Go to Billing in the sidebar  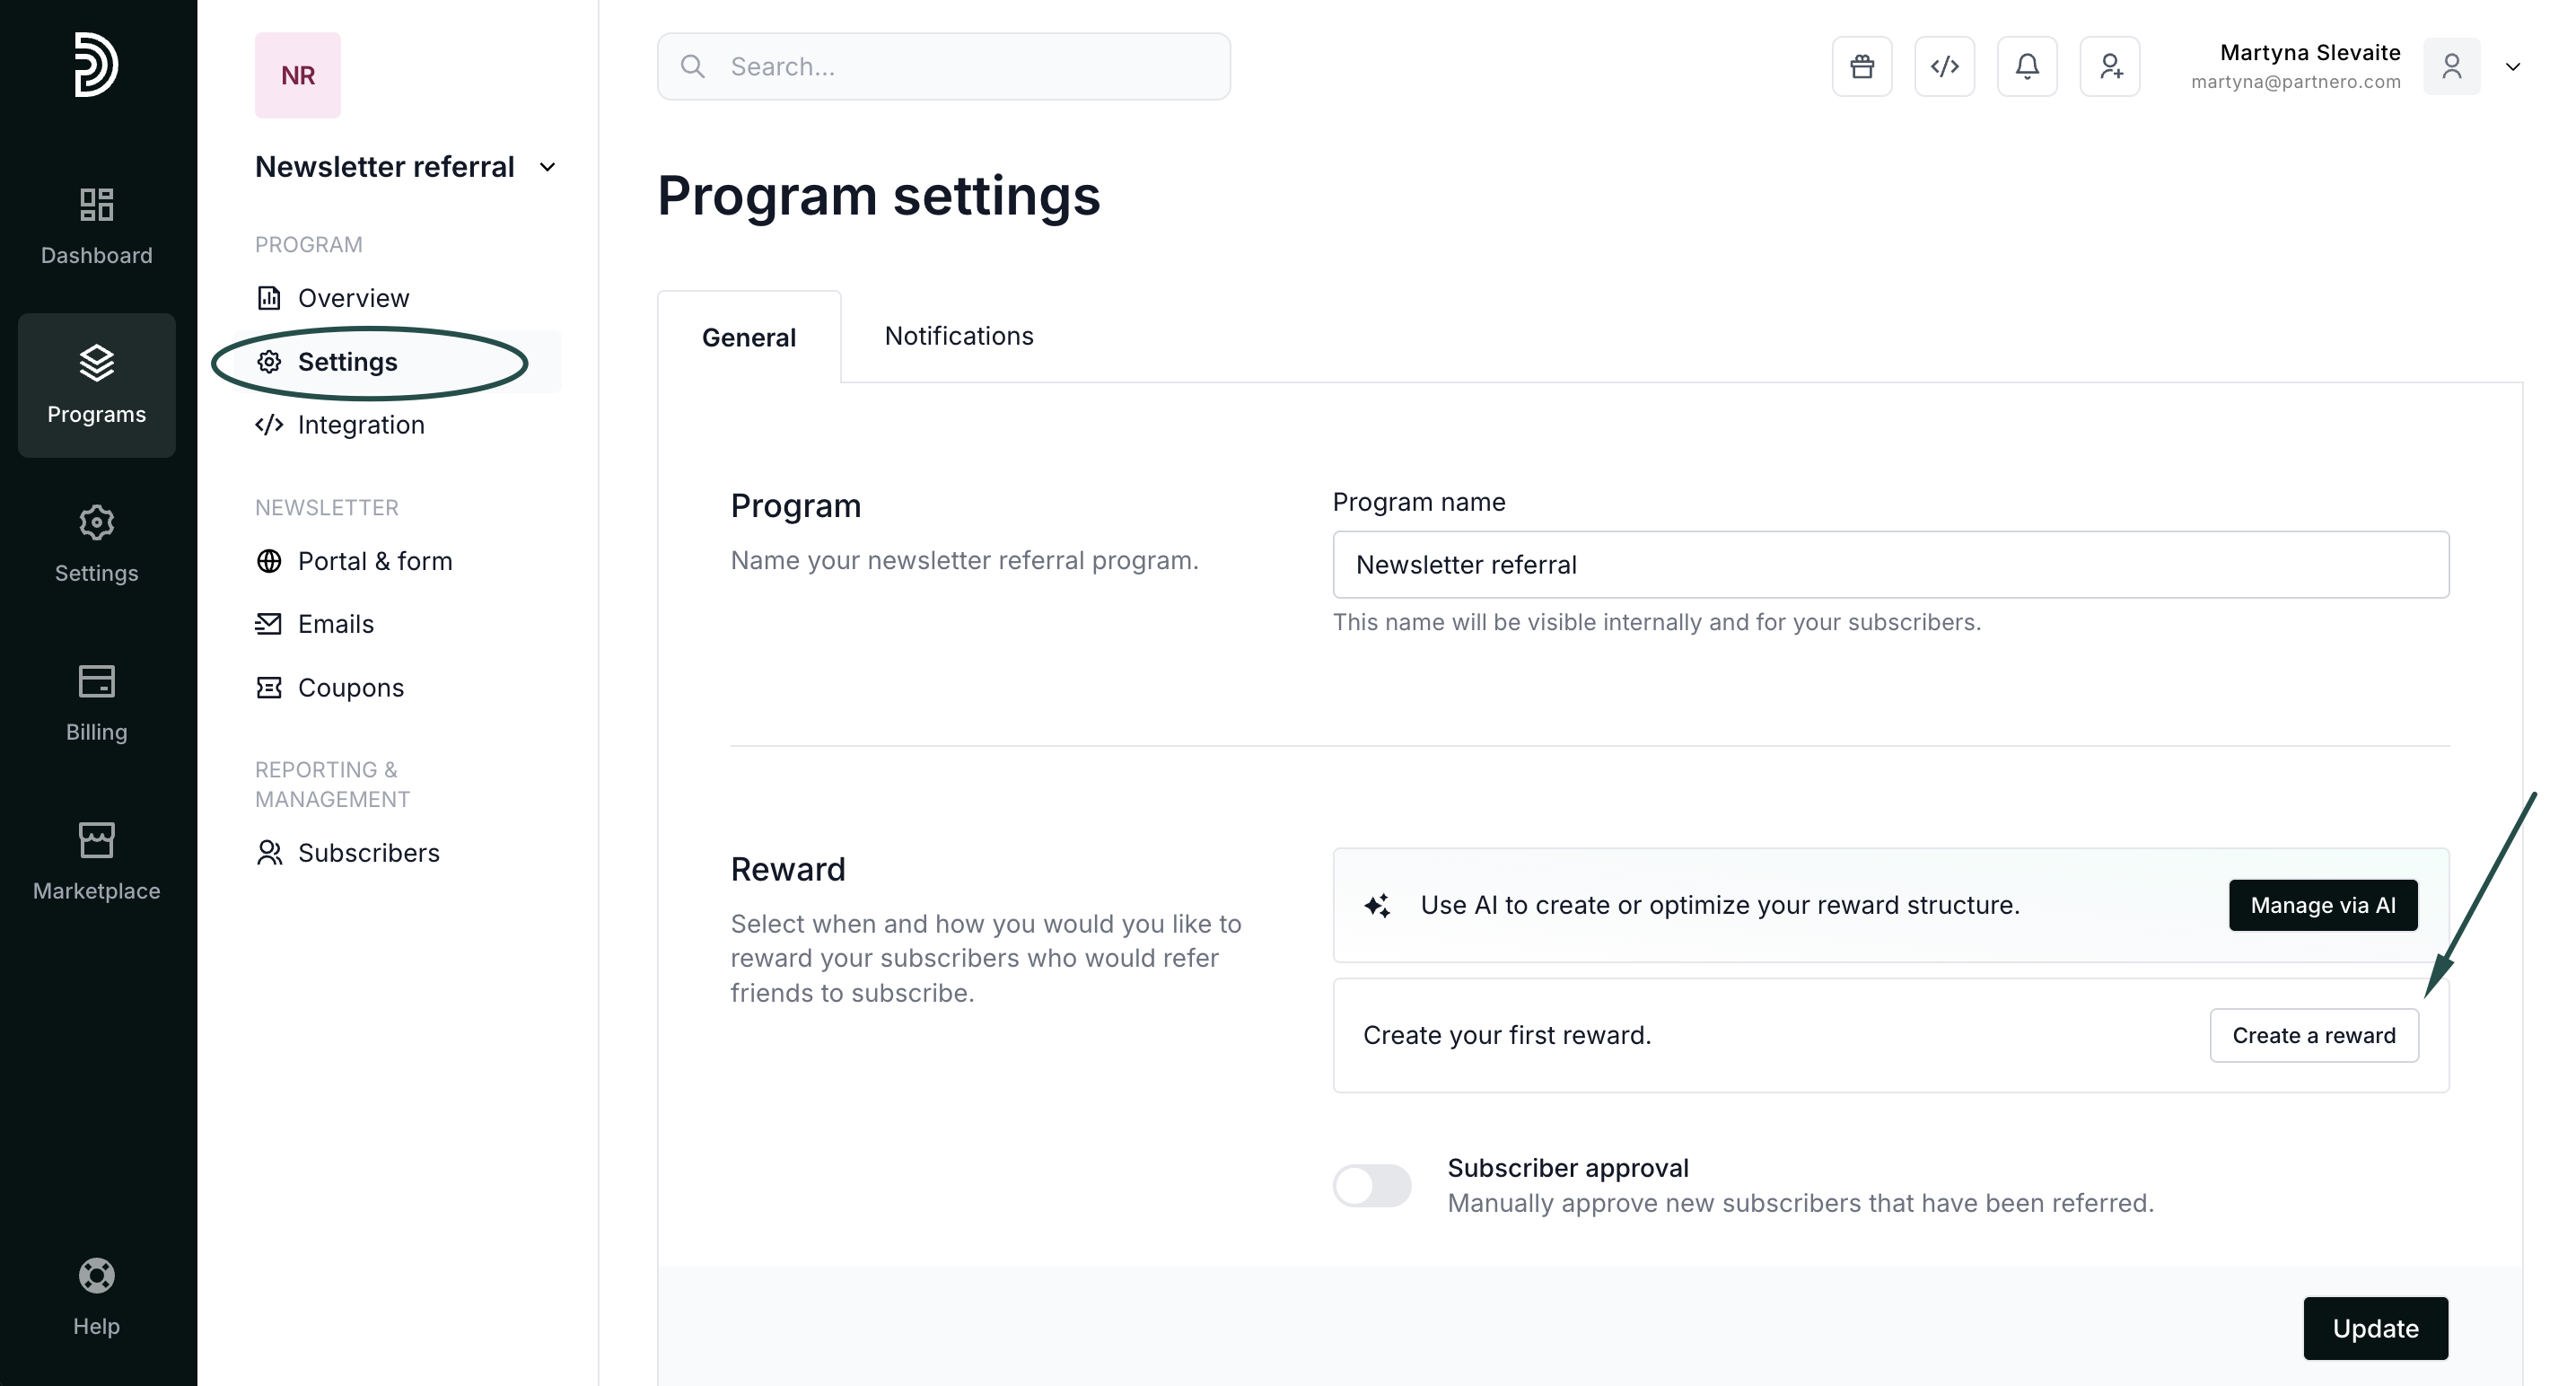pyautogui.click(x=96, y=702)
